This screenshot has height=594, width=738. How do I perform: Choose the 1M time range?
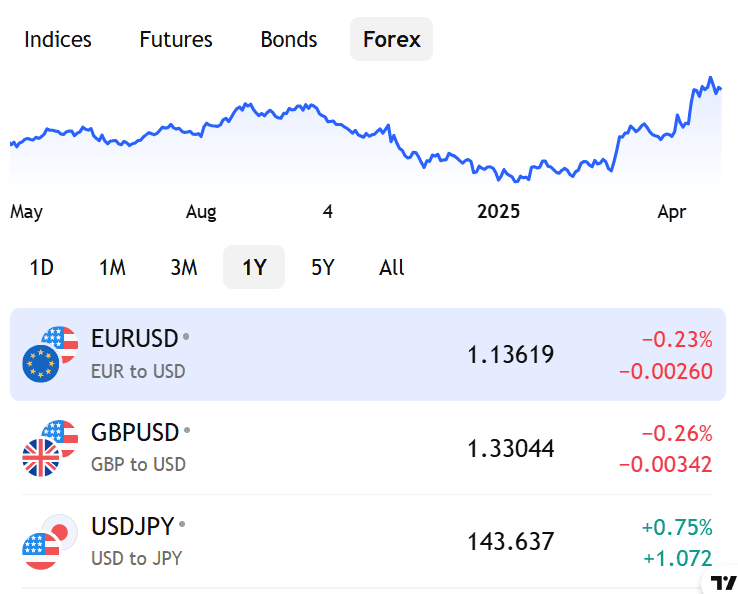112,267
